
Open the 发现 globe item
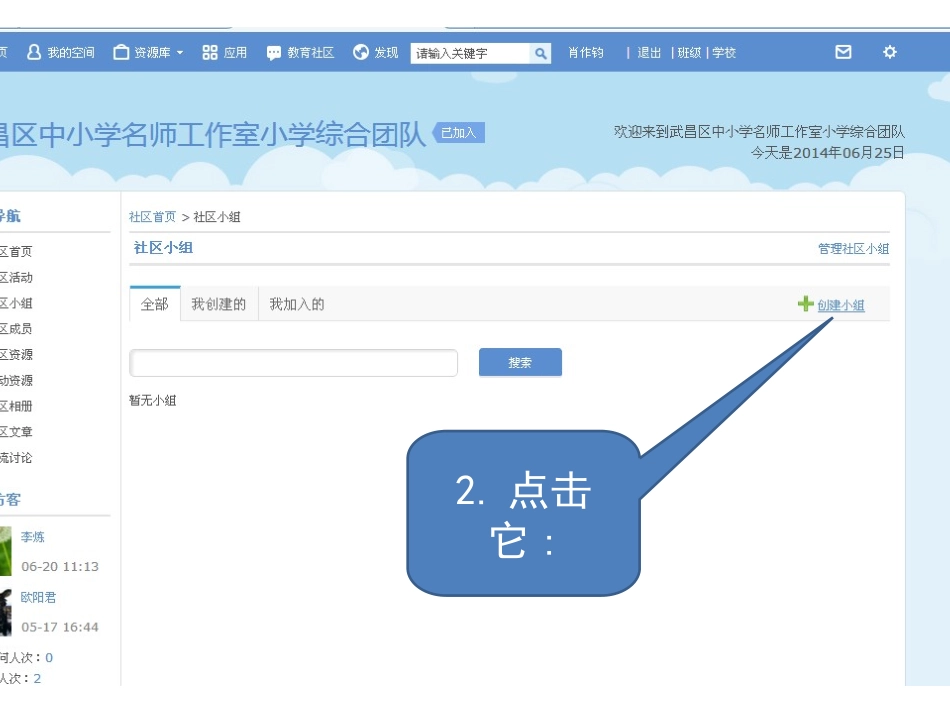coord(376,53)
